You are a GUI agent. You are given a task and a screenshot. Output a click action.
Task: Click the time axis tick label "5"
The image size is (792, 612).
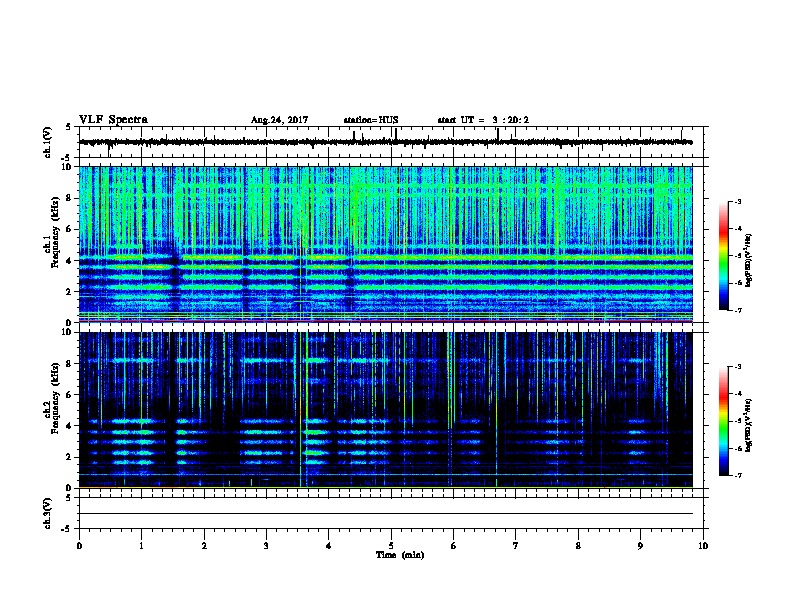coord(391,545)
